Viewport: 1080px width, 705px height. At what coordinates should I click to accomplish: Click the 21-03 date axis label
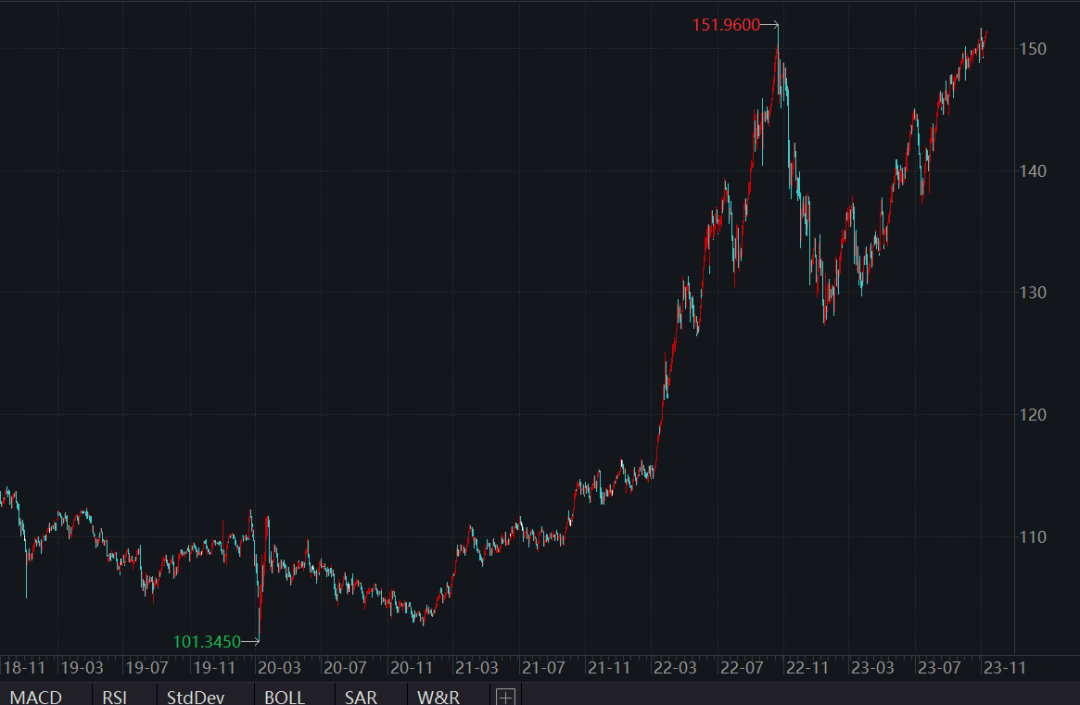(x=477, y=668)
